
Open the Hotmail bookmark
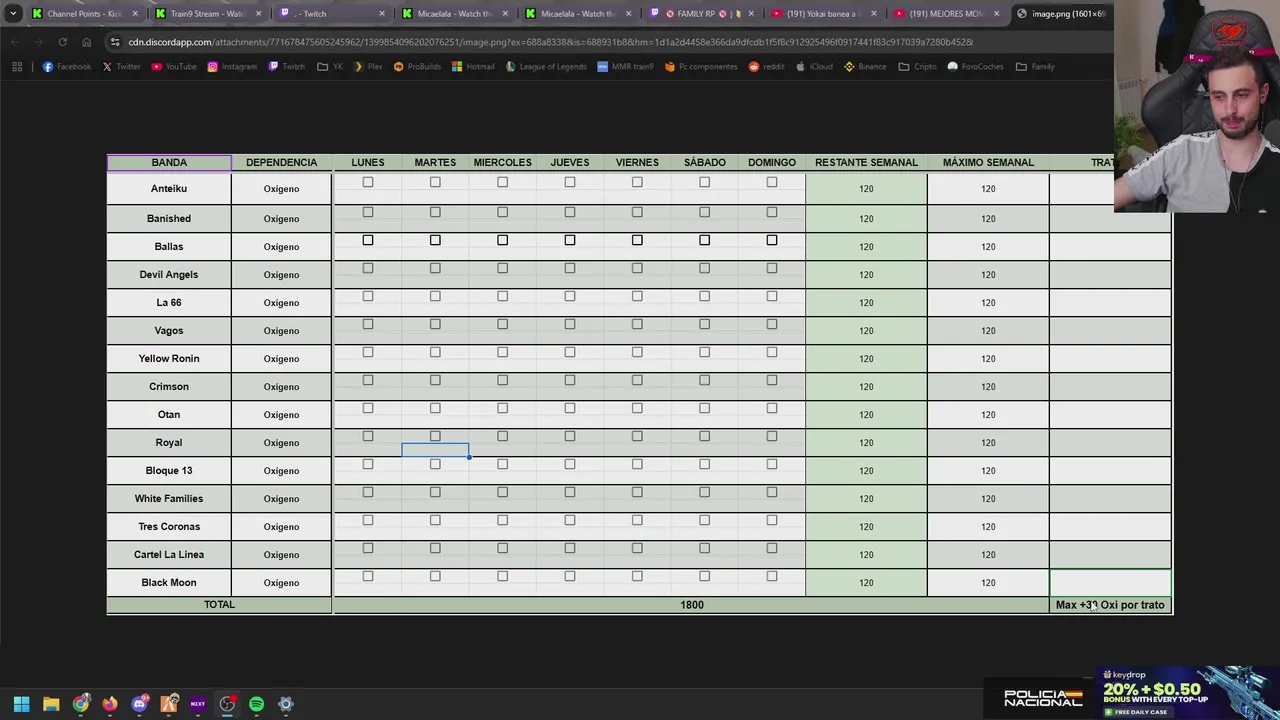pos(473,67)
